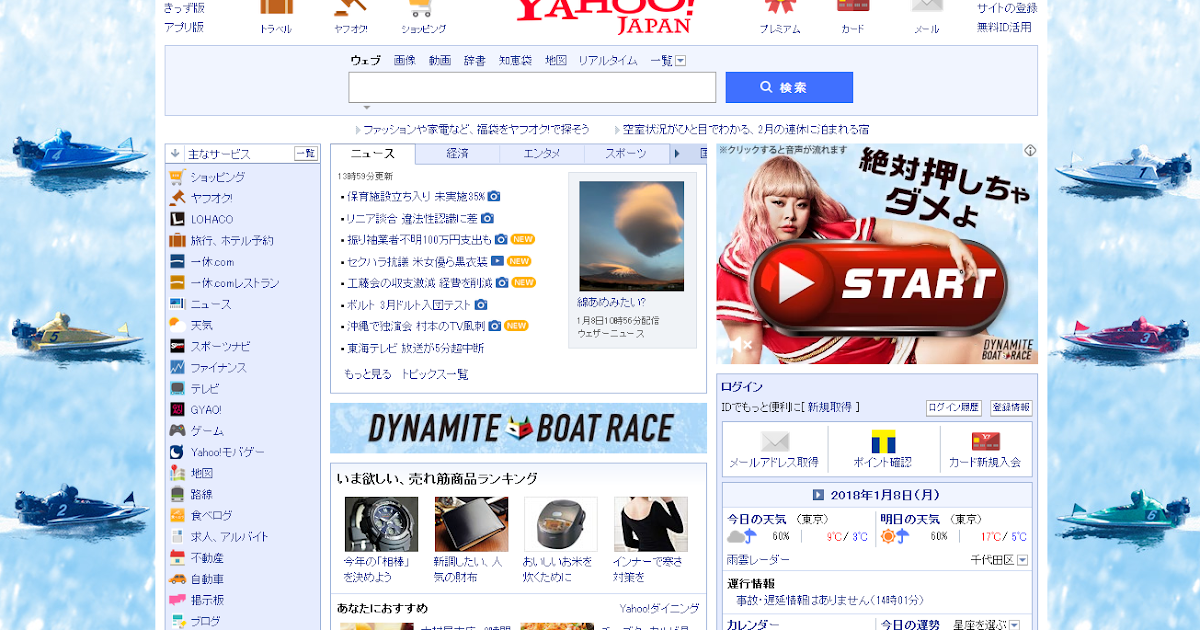Screen dimensions: 1200x630
Task: Click the 自動車 car icon
Action: [176, 579]
